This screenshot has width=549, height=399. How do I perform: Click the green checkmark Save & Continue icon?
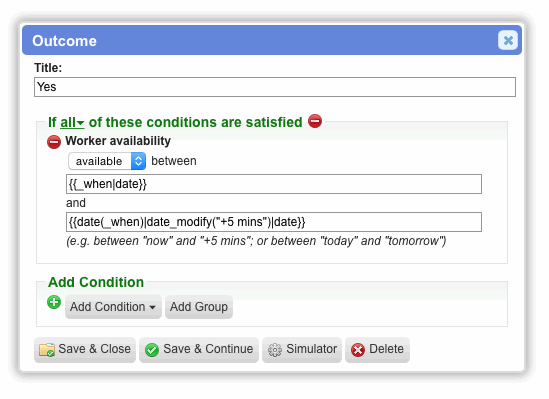pos(152,350)
